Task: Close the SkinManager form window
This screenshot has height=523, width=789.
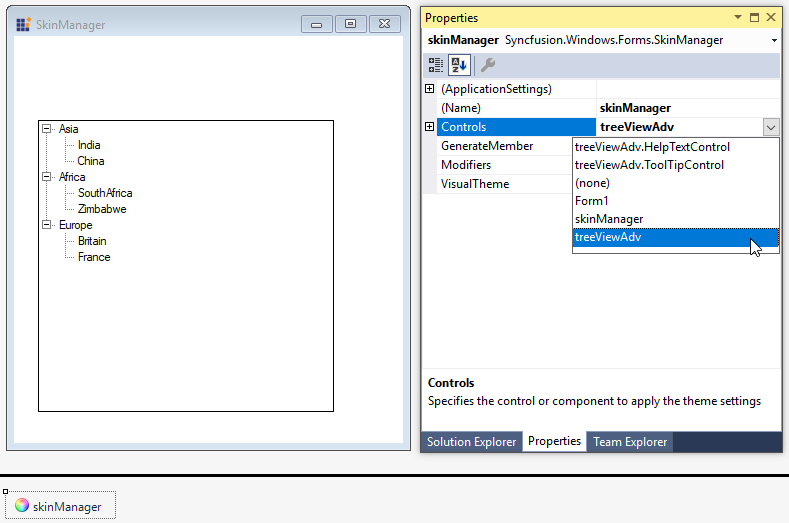Action: 384,24
